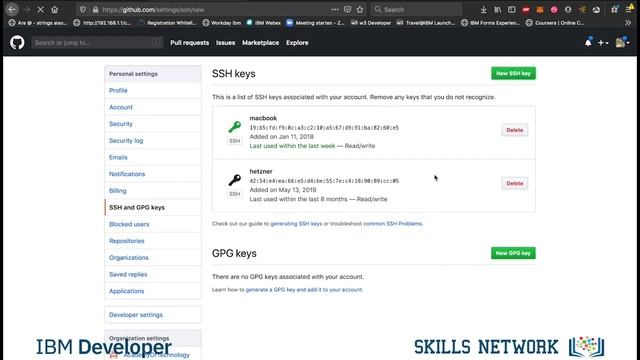Open the page actions three-dot menu

[335, 9]
